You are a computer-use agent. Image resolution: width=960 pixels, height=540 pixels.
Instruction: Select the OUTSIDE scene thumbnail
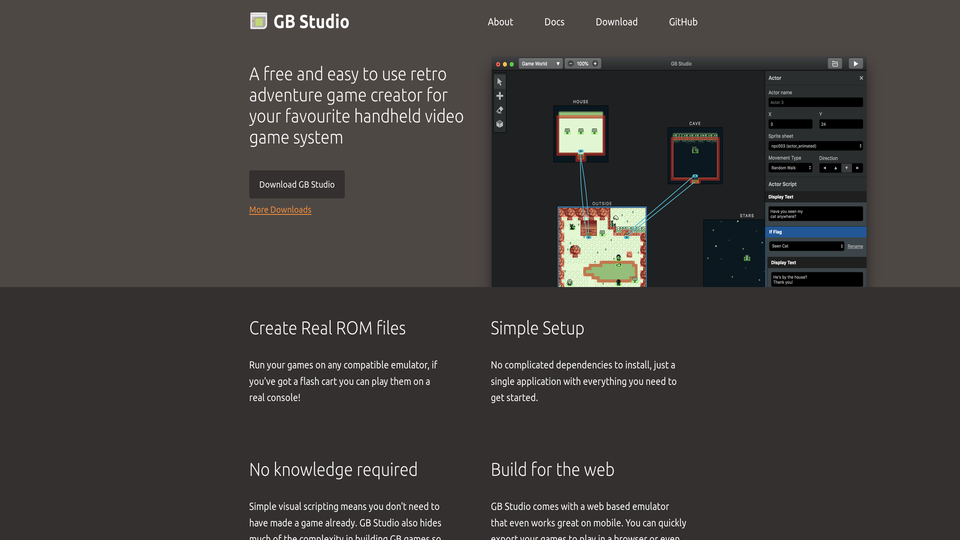click(x=602, y=247)
